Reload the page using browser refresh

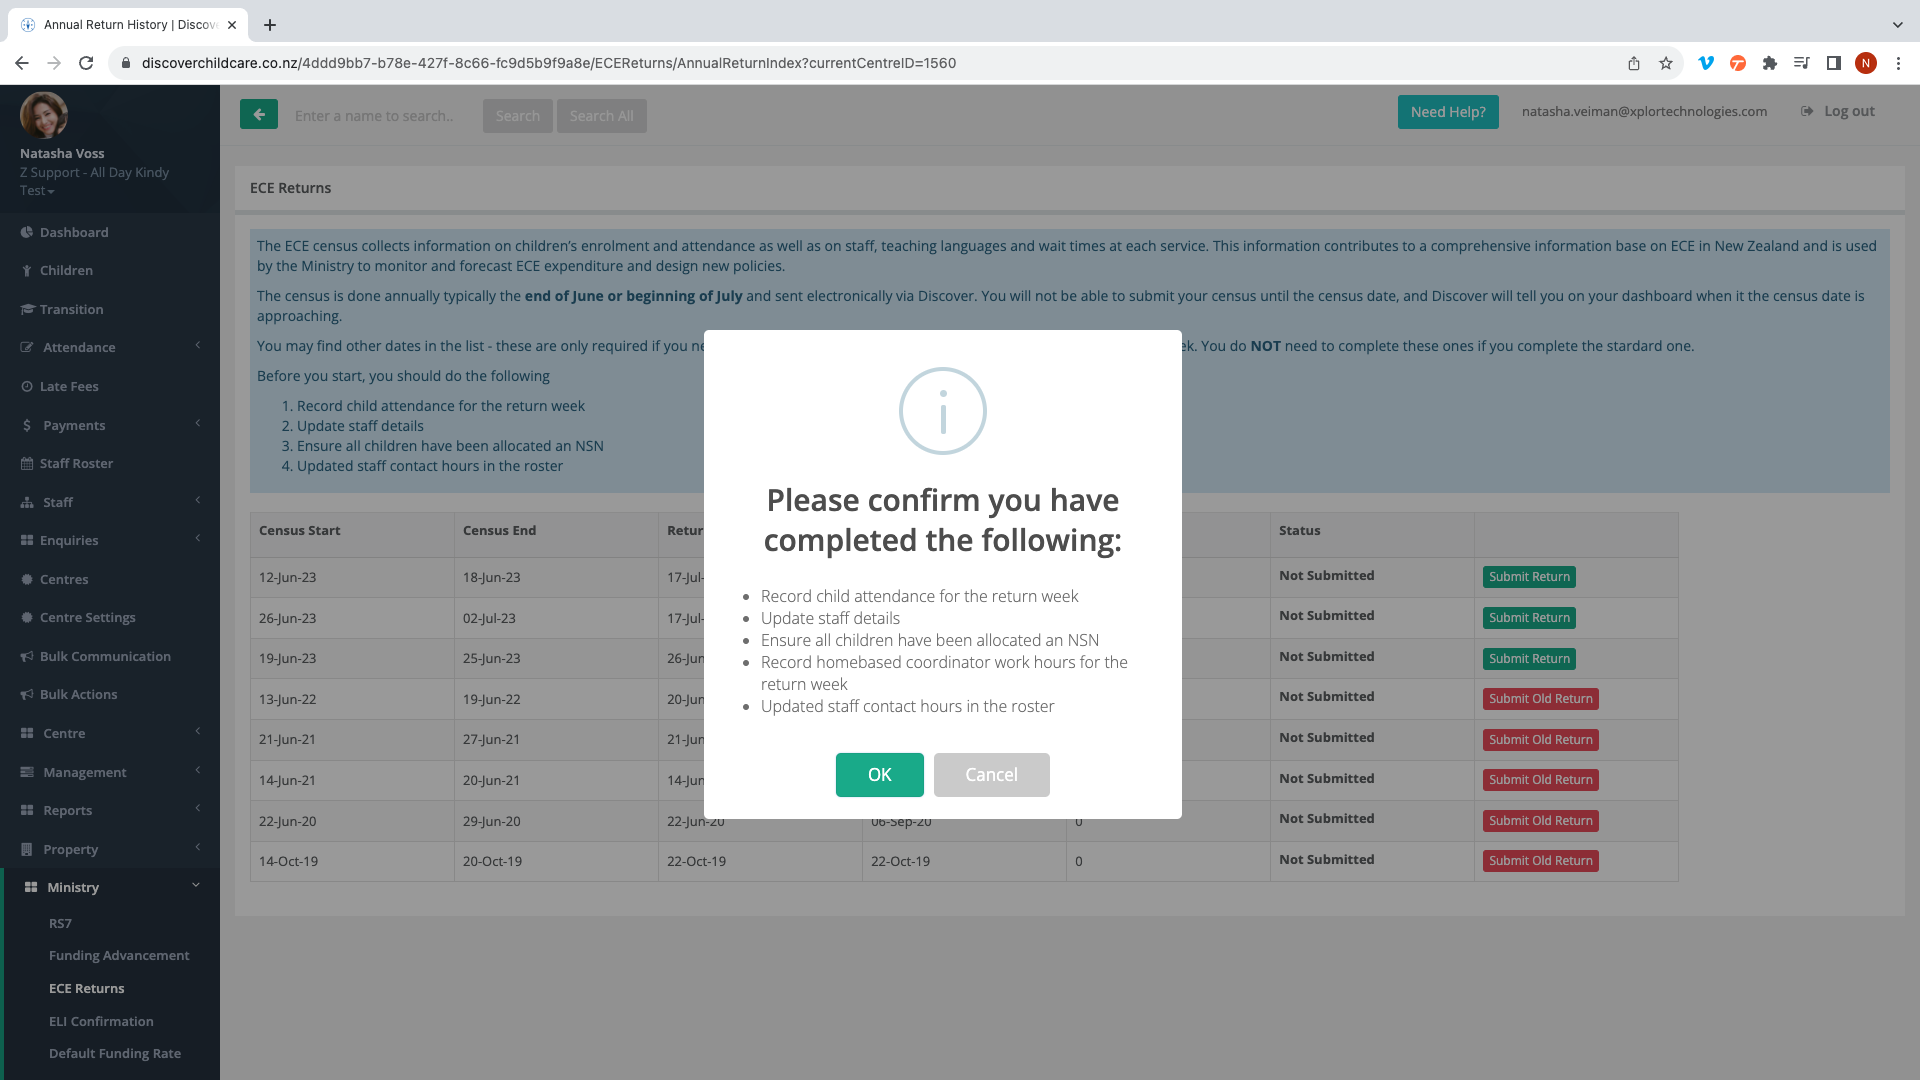[86, 63]
